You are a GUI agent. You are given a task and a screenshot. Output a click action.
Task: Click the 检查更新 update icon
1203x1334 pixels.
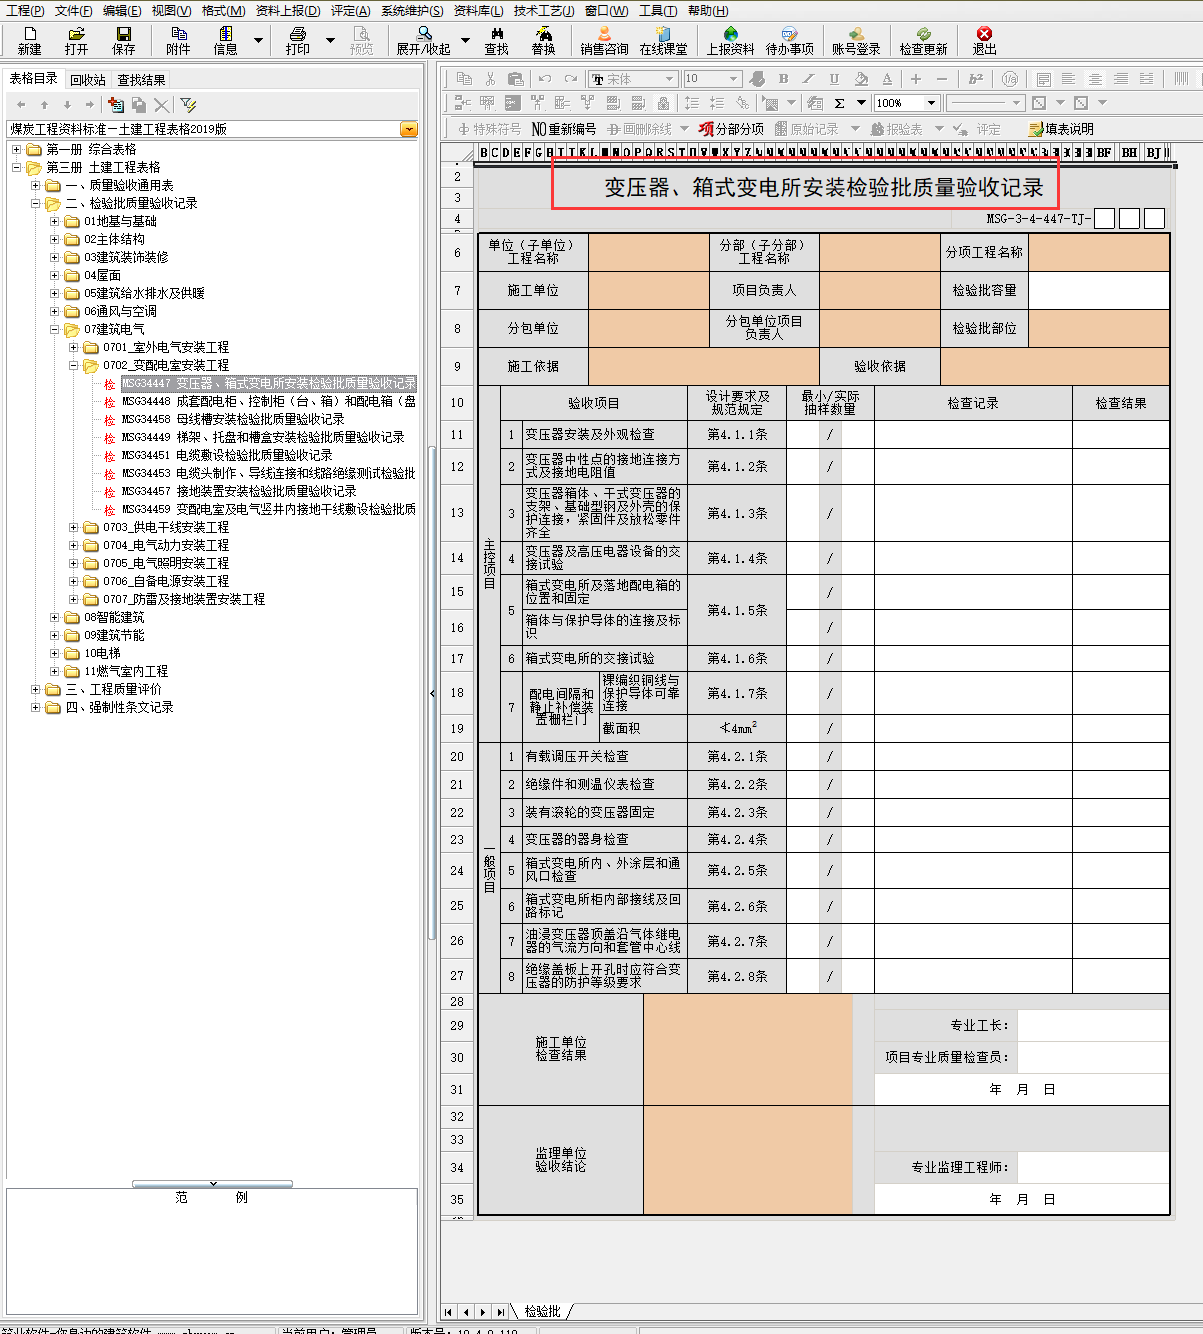tap(922, 40)
